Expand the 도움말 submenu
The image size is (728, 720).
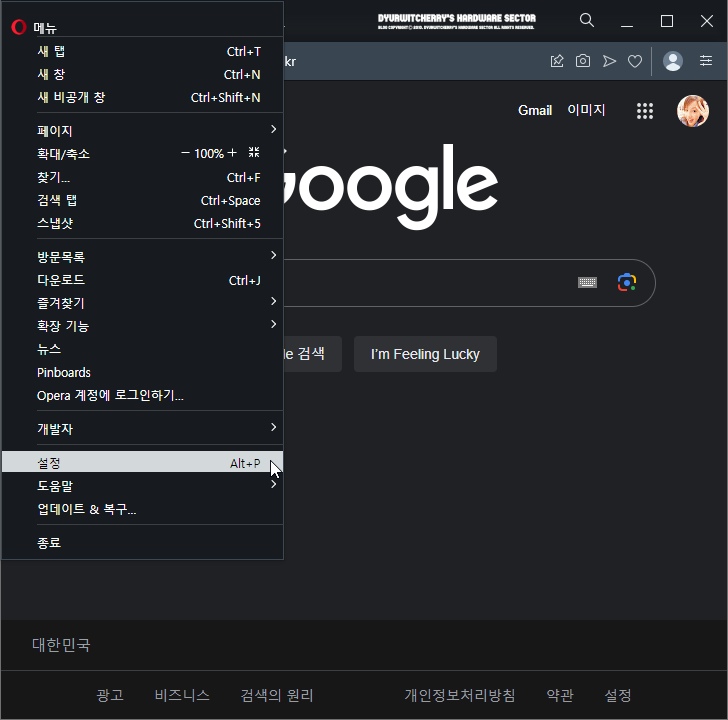click(x=143, y=486)
